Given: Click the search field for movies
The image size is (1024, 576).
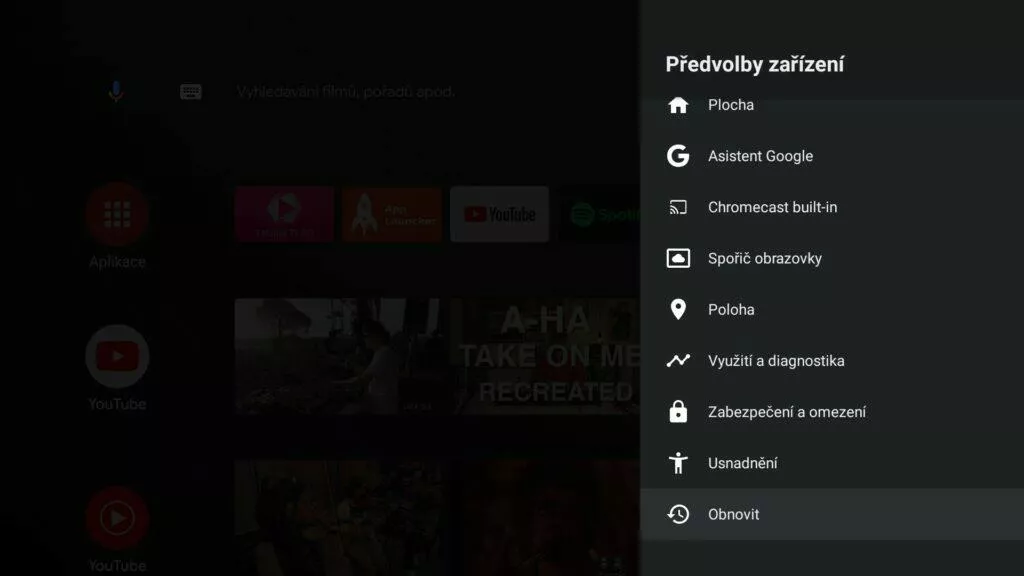Looking at the screenshot, I should click(x=345, y=92).
